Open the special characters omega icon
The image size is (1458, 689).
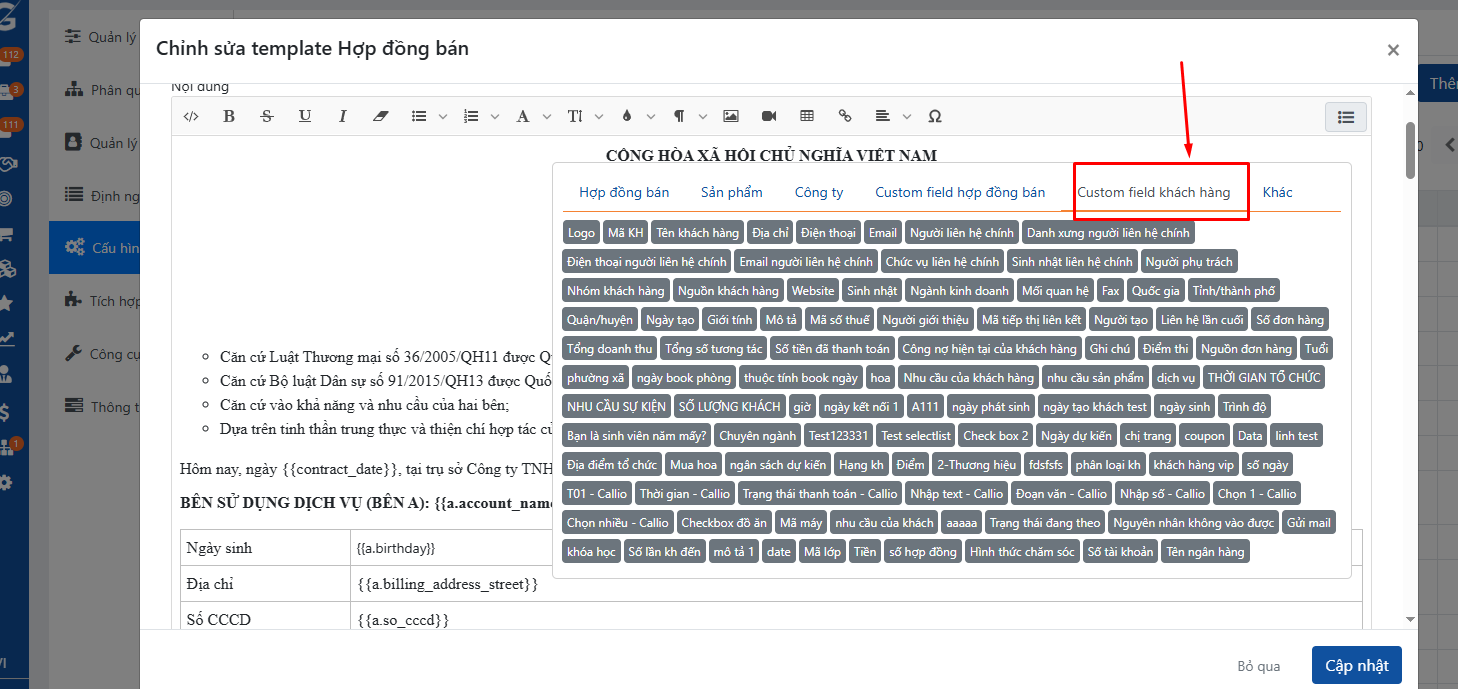[x=935, y=116]
